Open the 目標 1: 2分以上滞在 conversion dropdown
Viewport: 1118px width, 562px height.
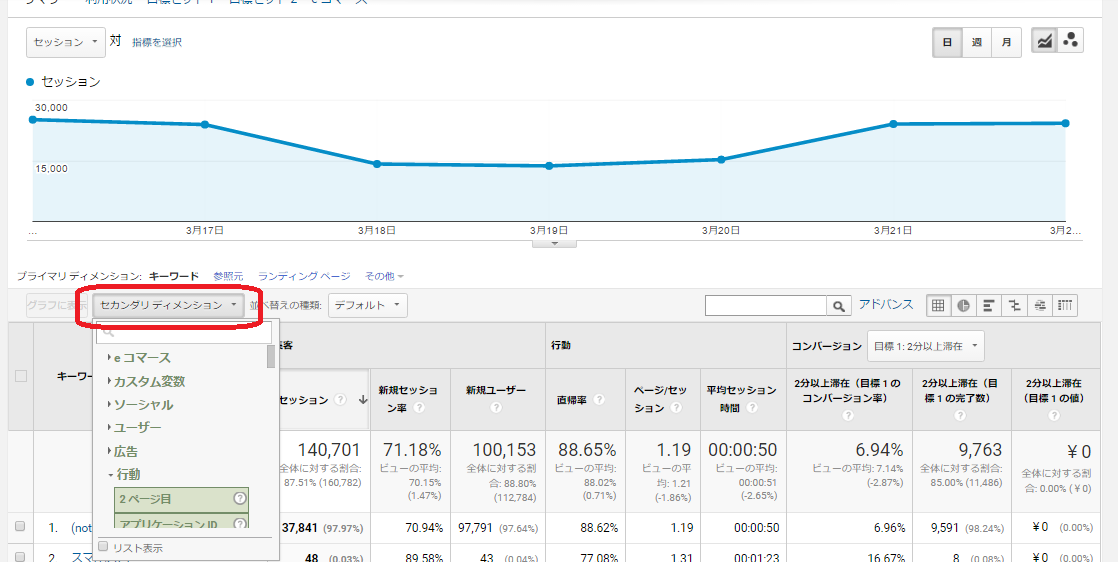[925, 346]
